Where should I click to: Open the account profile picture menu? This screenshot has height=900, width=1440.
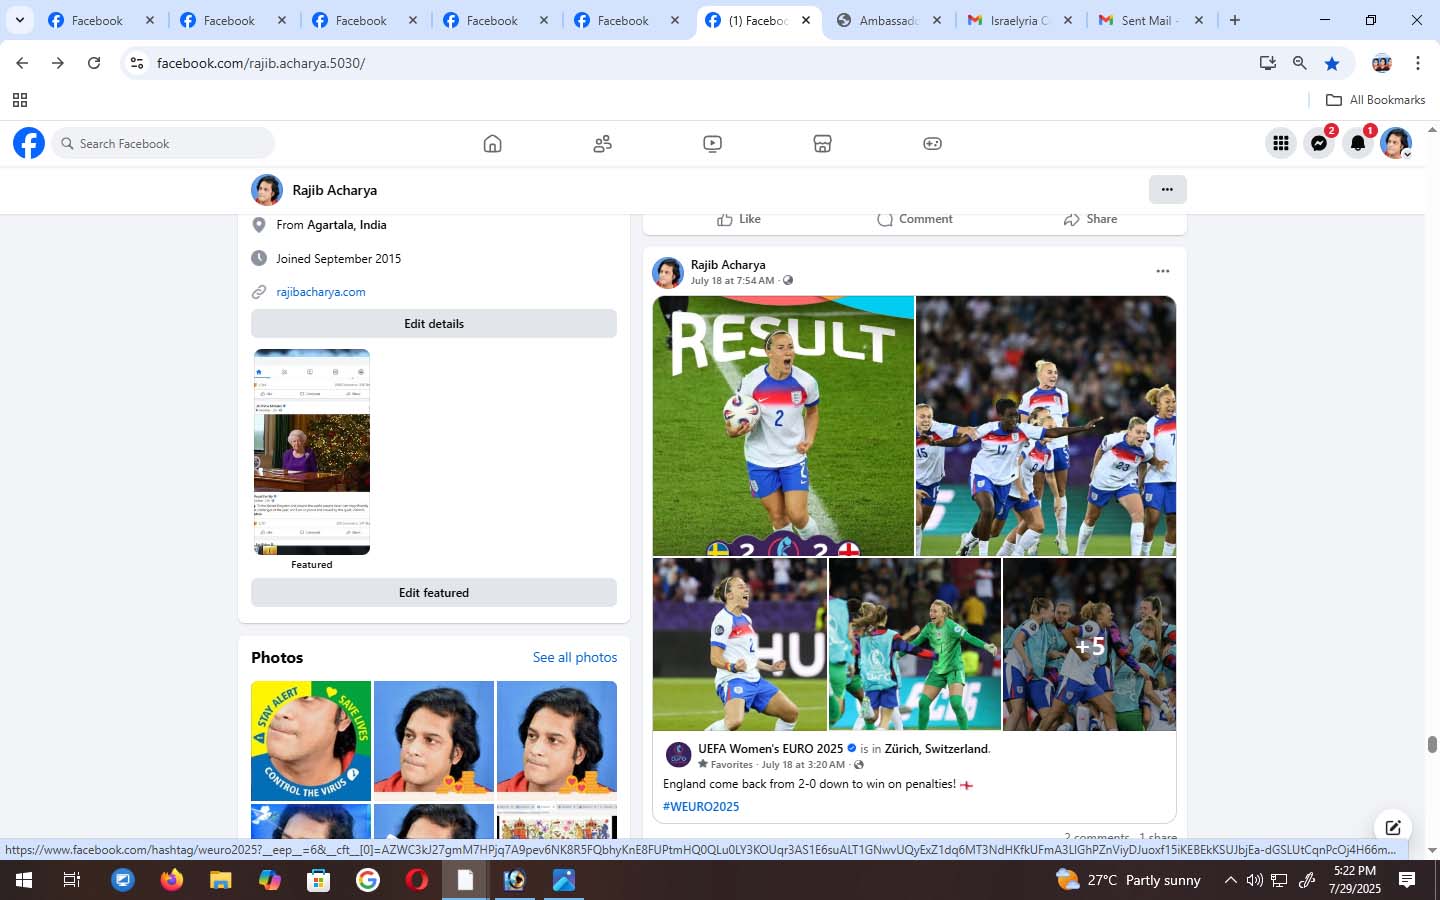click(x=1396, y=143)
